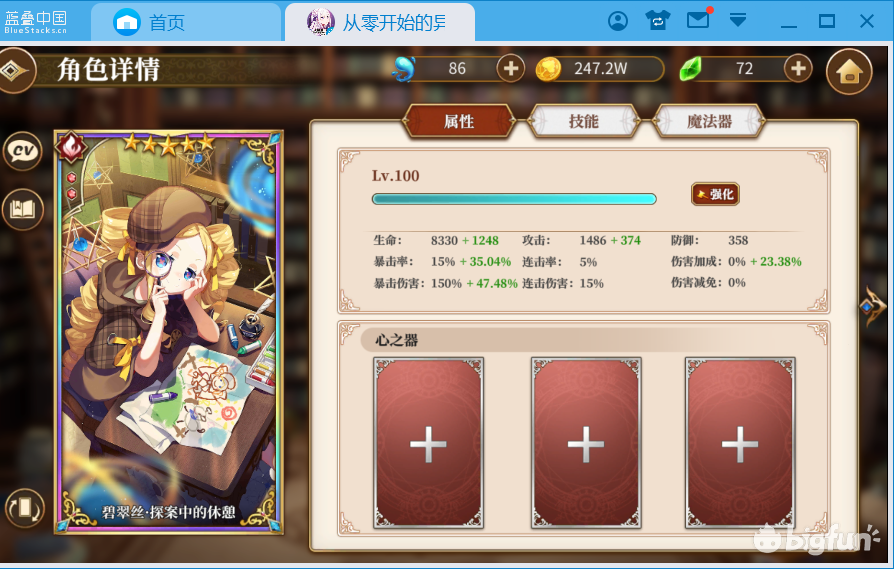The image size is (894, 569).
Task: Open BlueStacks account profile icon
Action: pos(618,22)
